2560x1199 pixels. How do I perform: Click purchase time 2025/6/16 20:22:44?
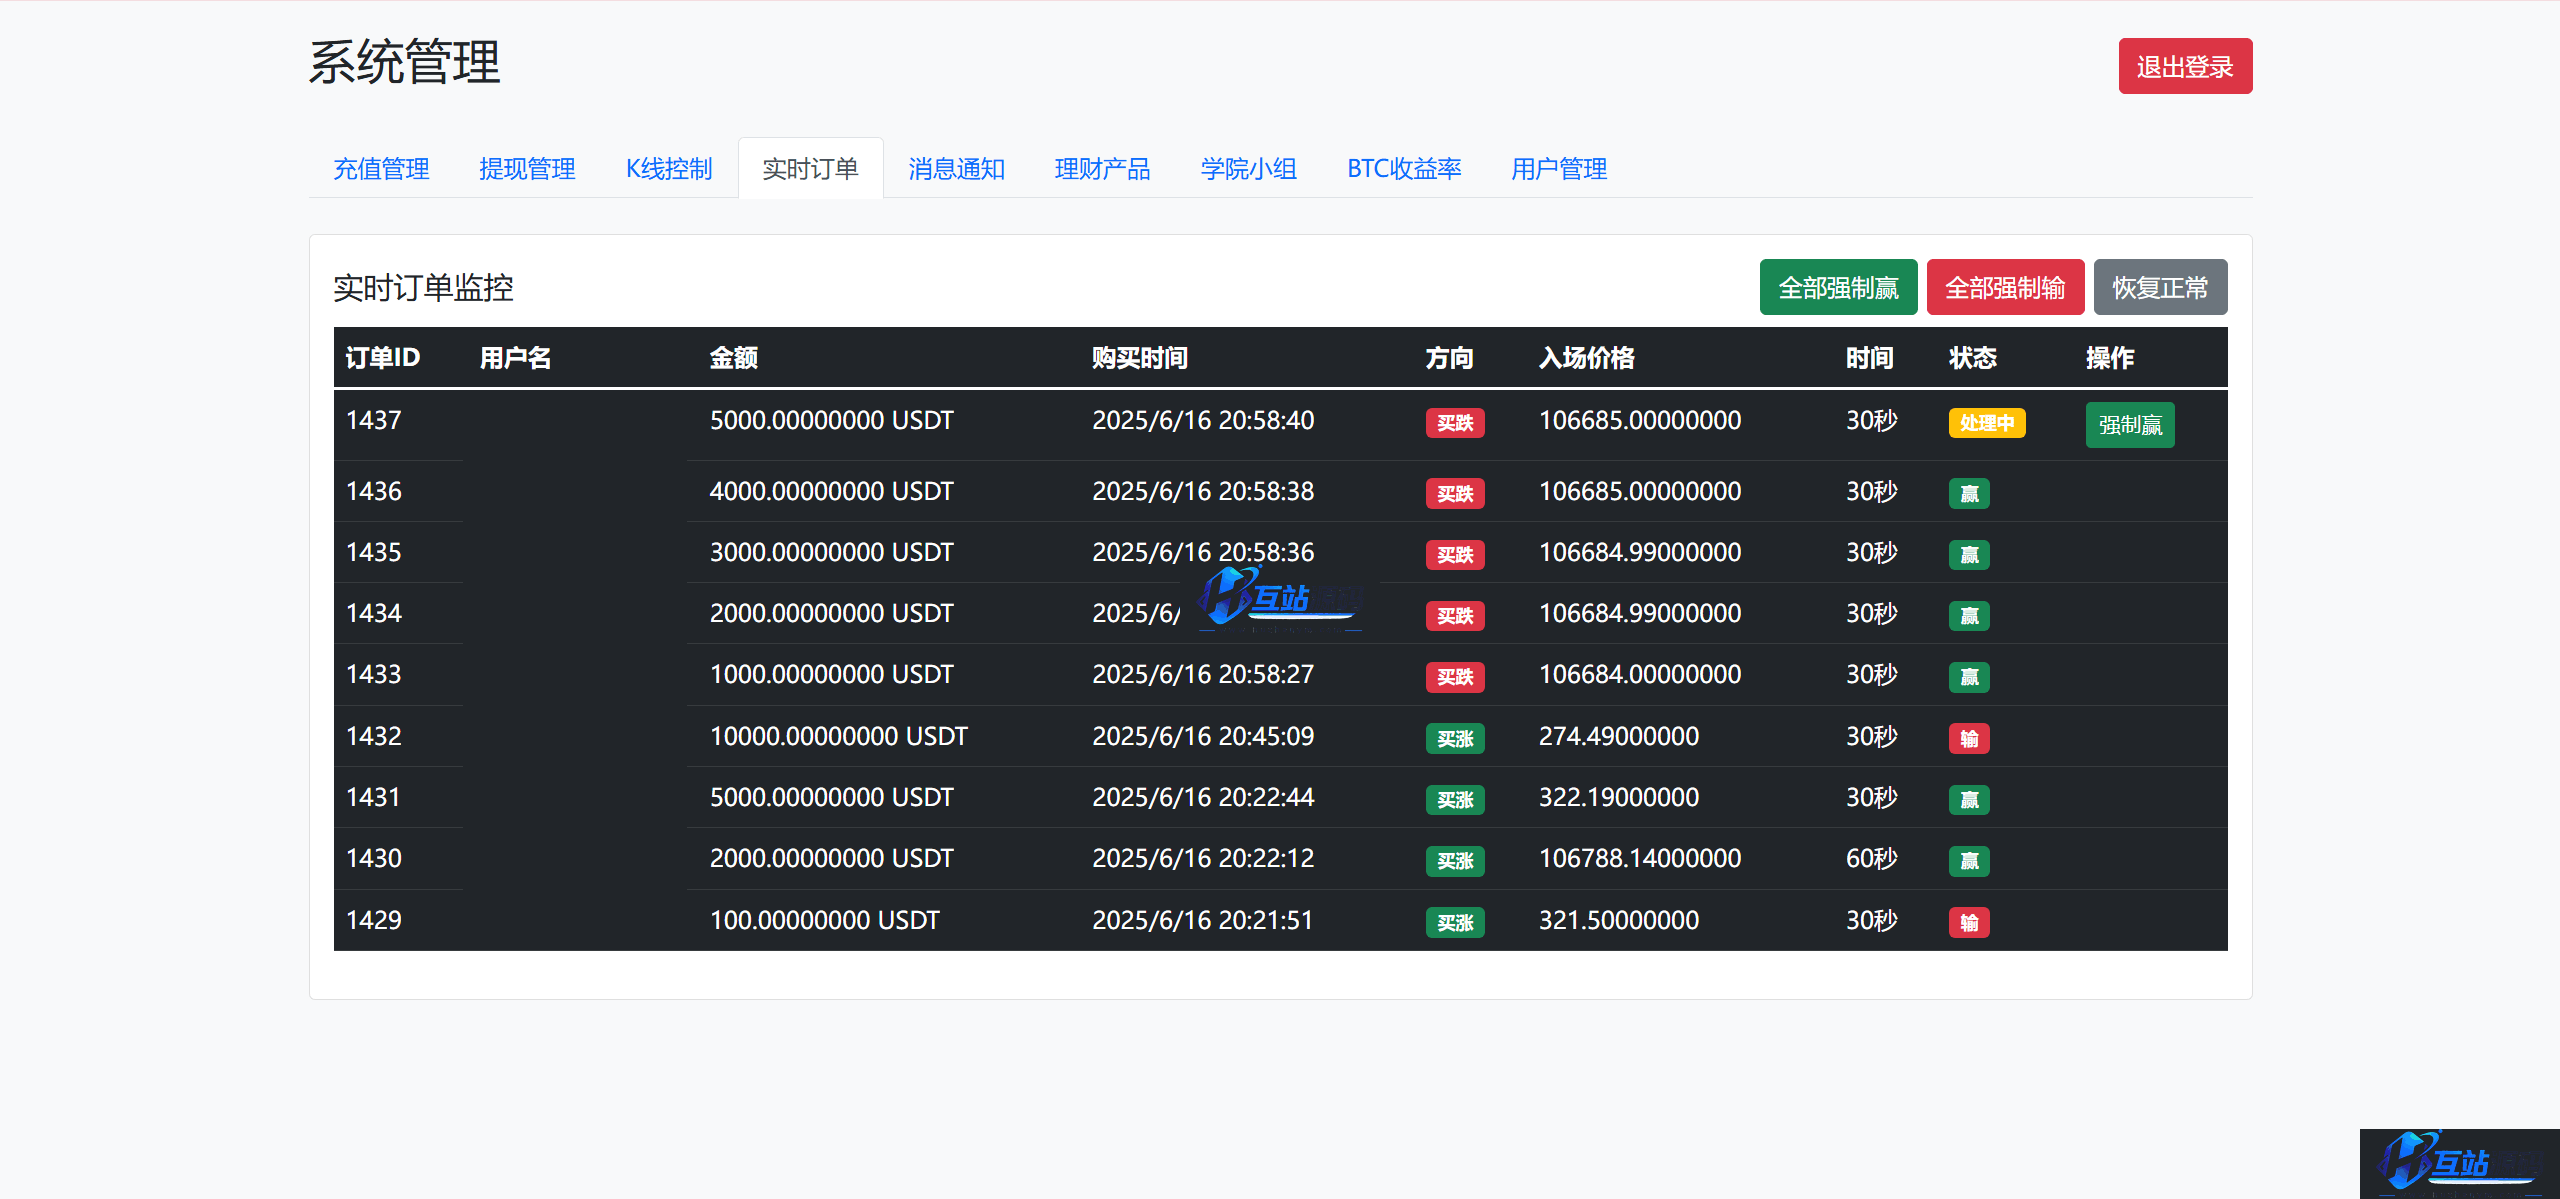(x=1203, y=797)
